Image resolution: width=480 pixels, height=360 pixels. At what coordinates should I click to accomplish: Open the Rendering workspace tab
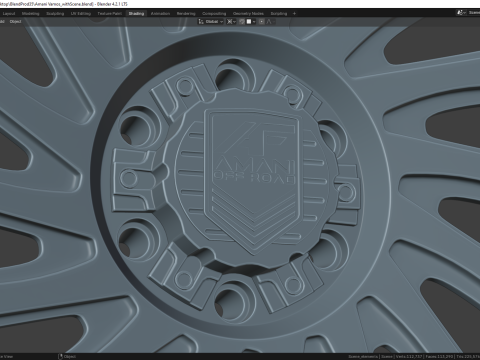[186, 14]
